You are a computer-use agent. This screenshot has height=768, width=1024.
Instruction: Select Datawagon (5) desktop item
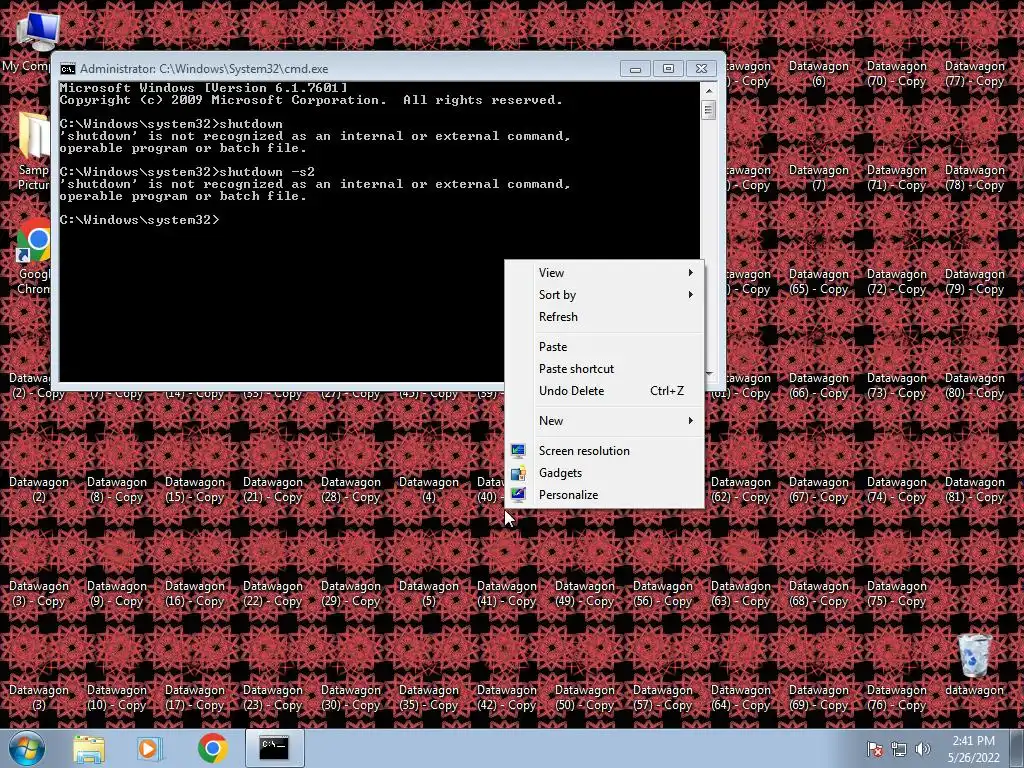428,593
